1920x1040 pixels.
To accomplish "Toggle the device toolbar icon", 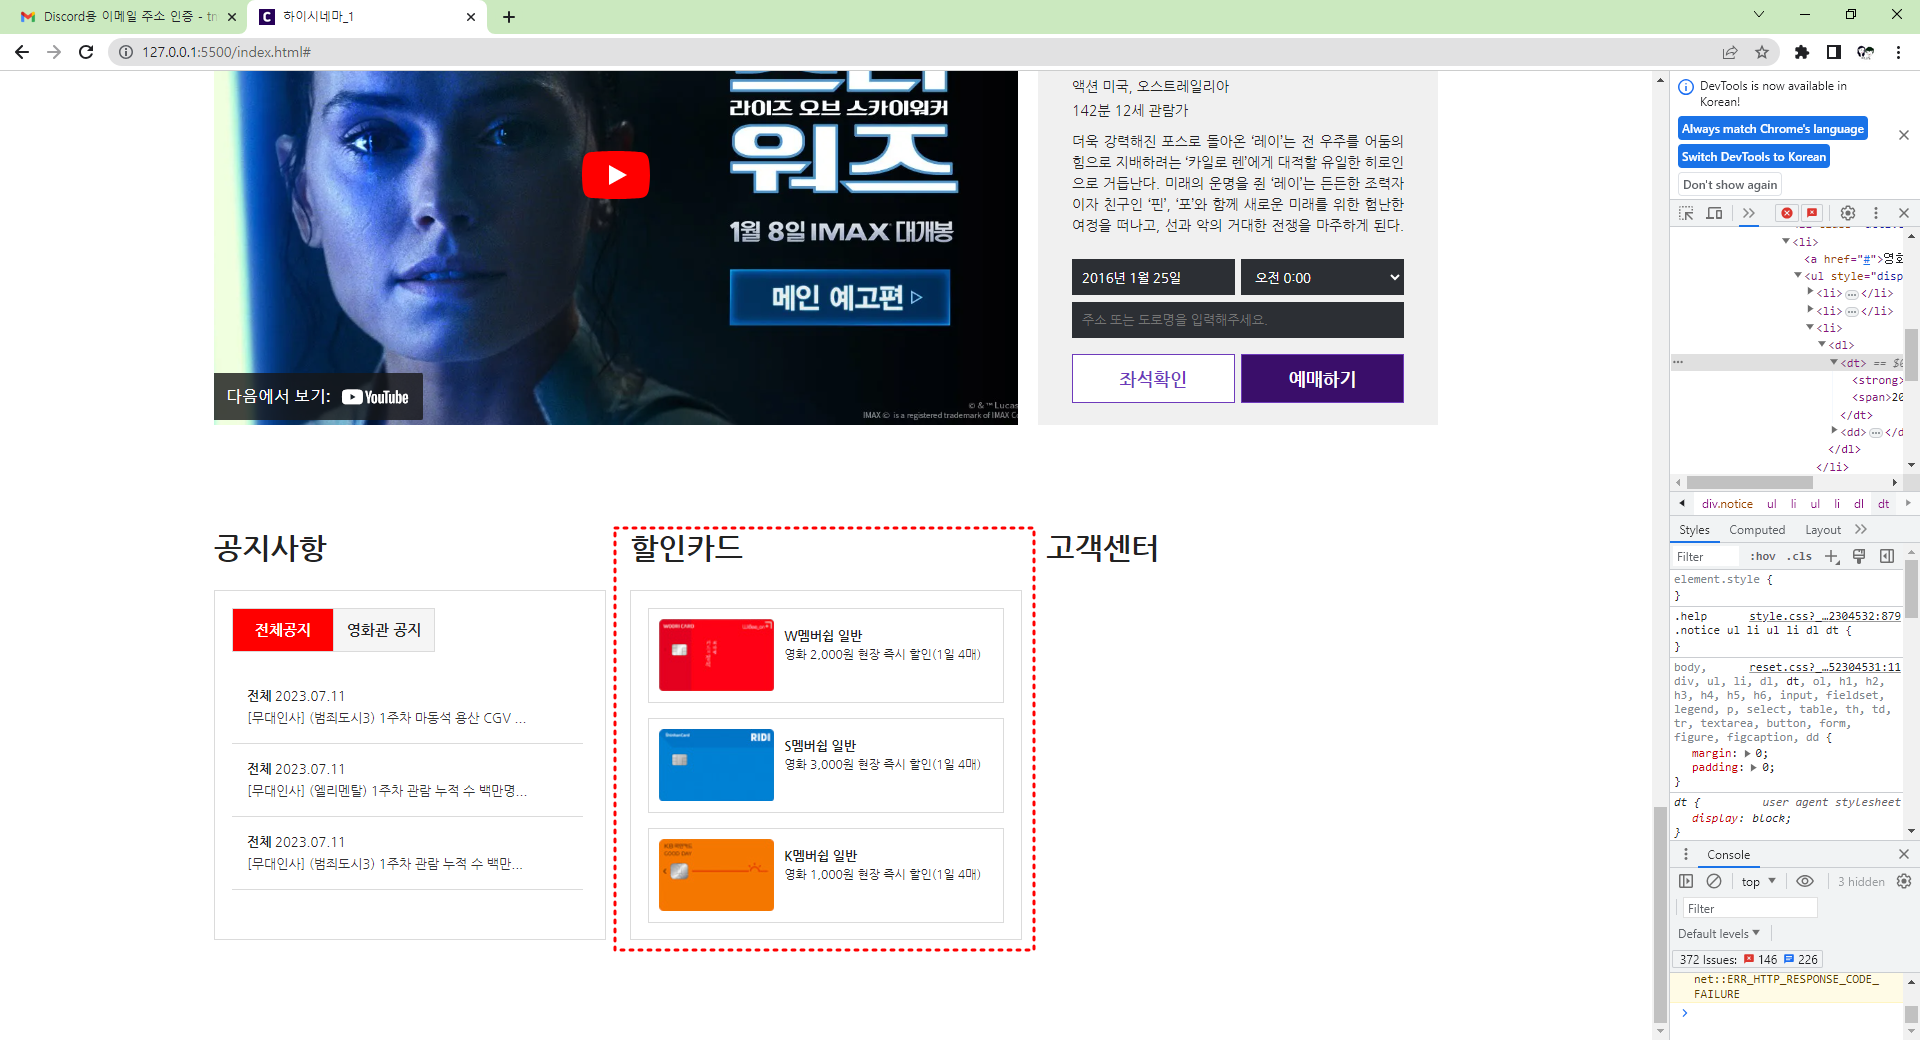I will (x=1714, y=213).
